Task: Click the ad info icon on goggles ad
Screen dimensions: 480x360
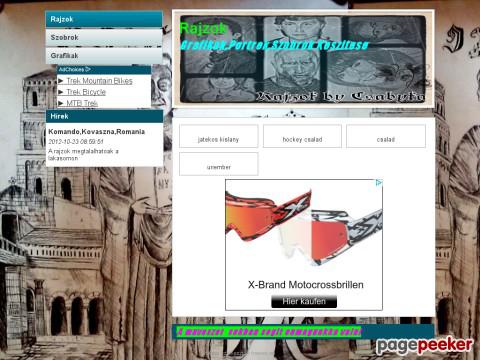Action: (379, 183)
